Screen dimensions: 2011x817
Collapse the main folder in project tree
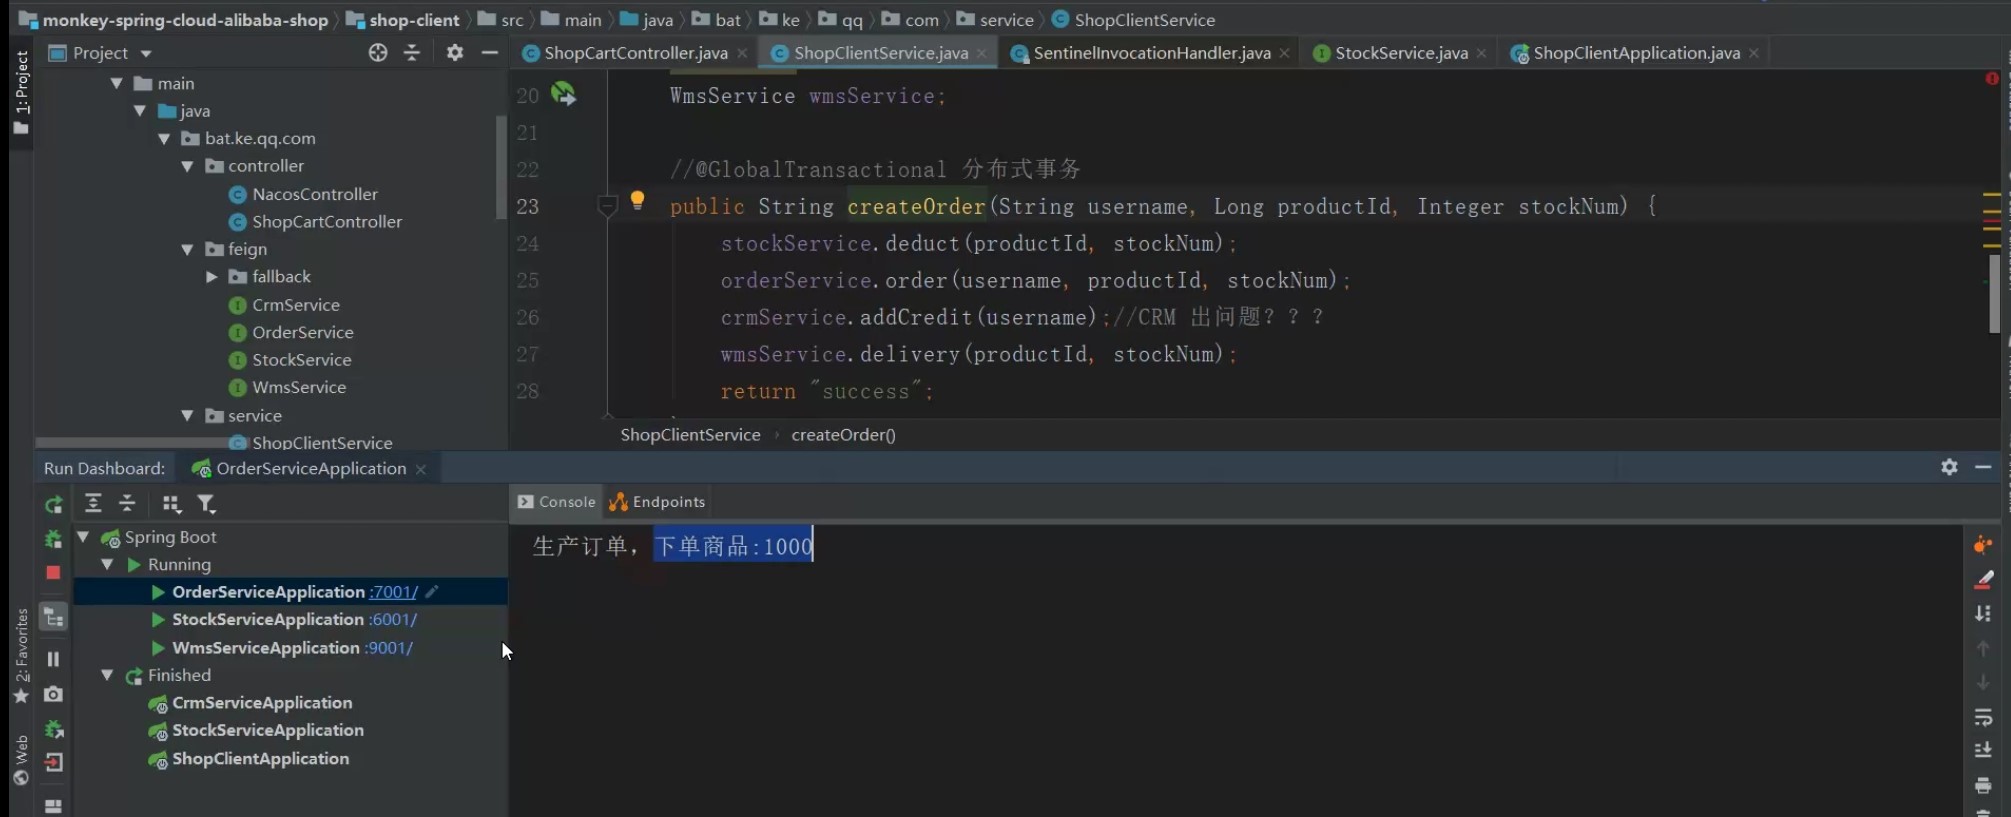pos(117,83)
